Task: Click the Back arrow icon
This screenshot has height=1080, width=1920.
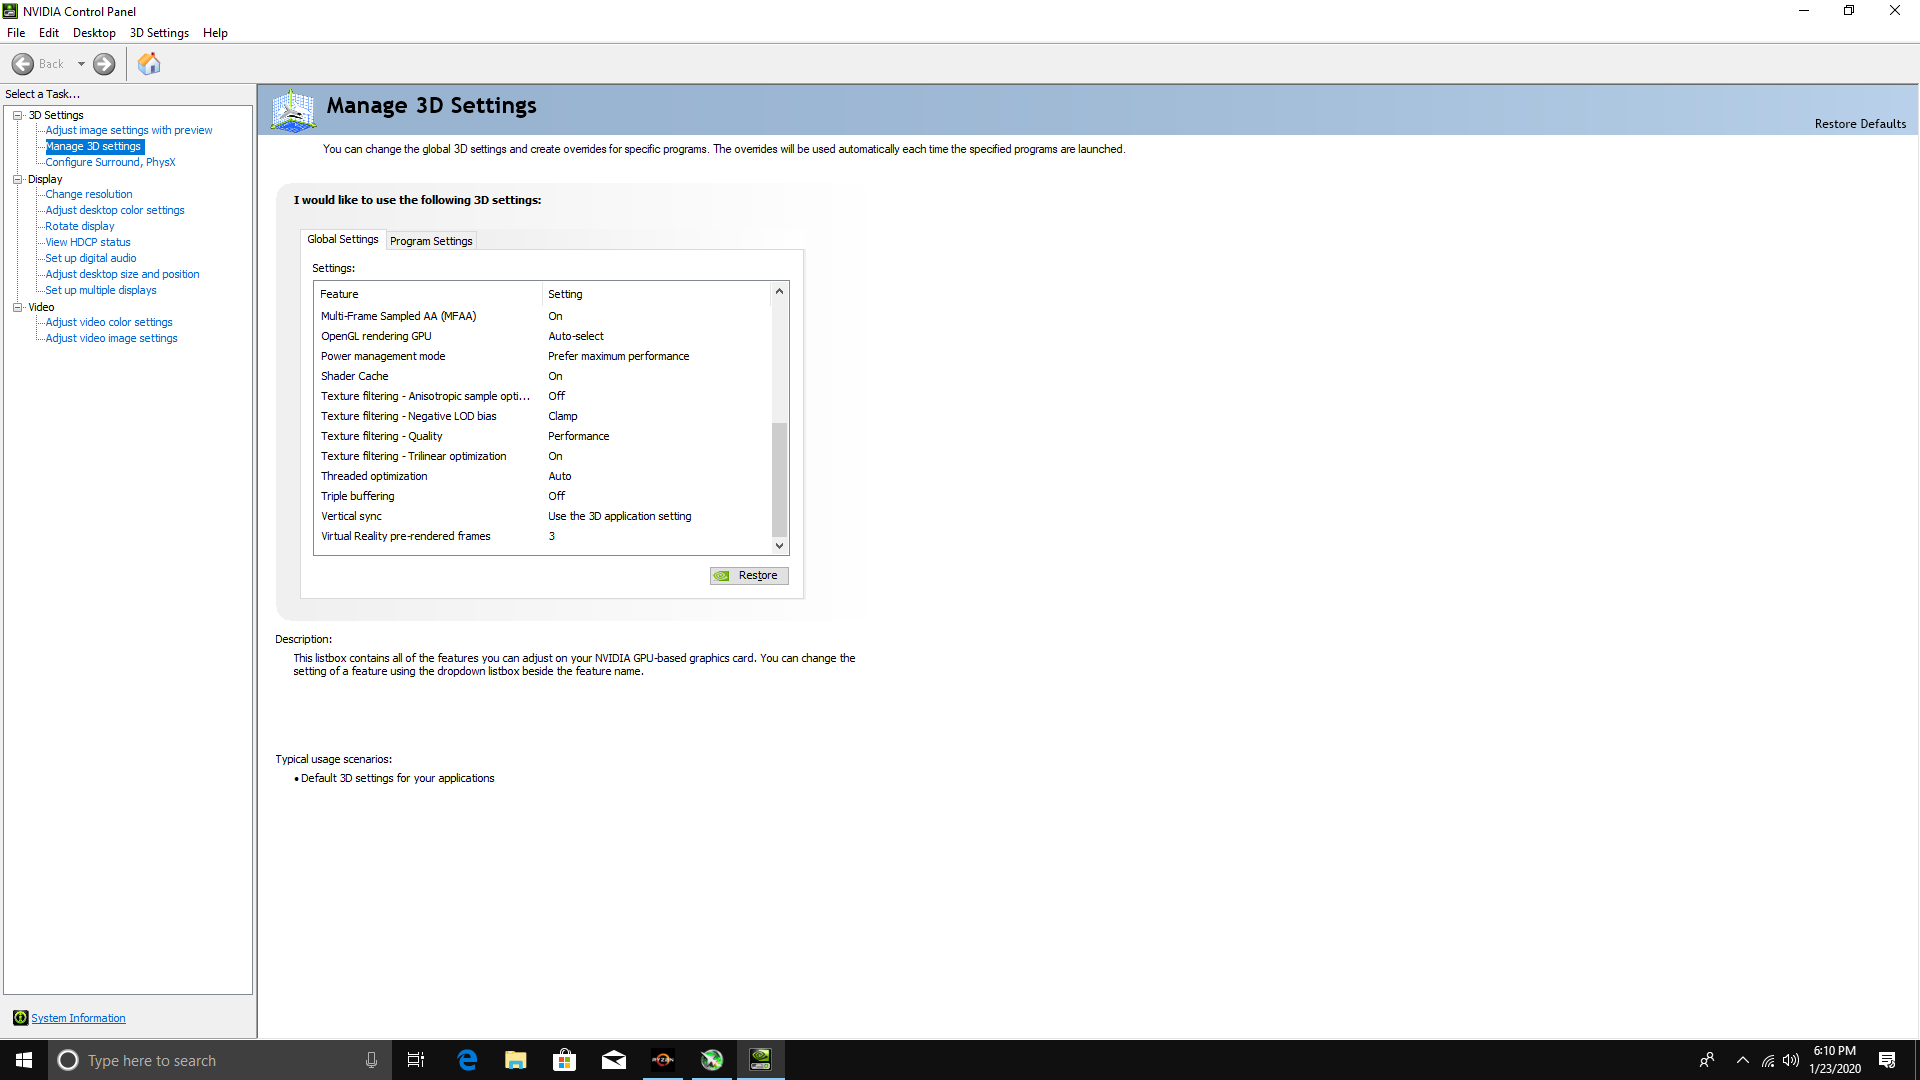Action: [x=23, y=64]
